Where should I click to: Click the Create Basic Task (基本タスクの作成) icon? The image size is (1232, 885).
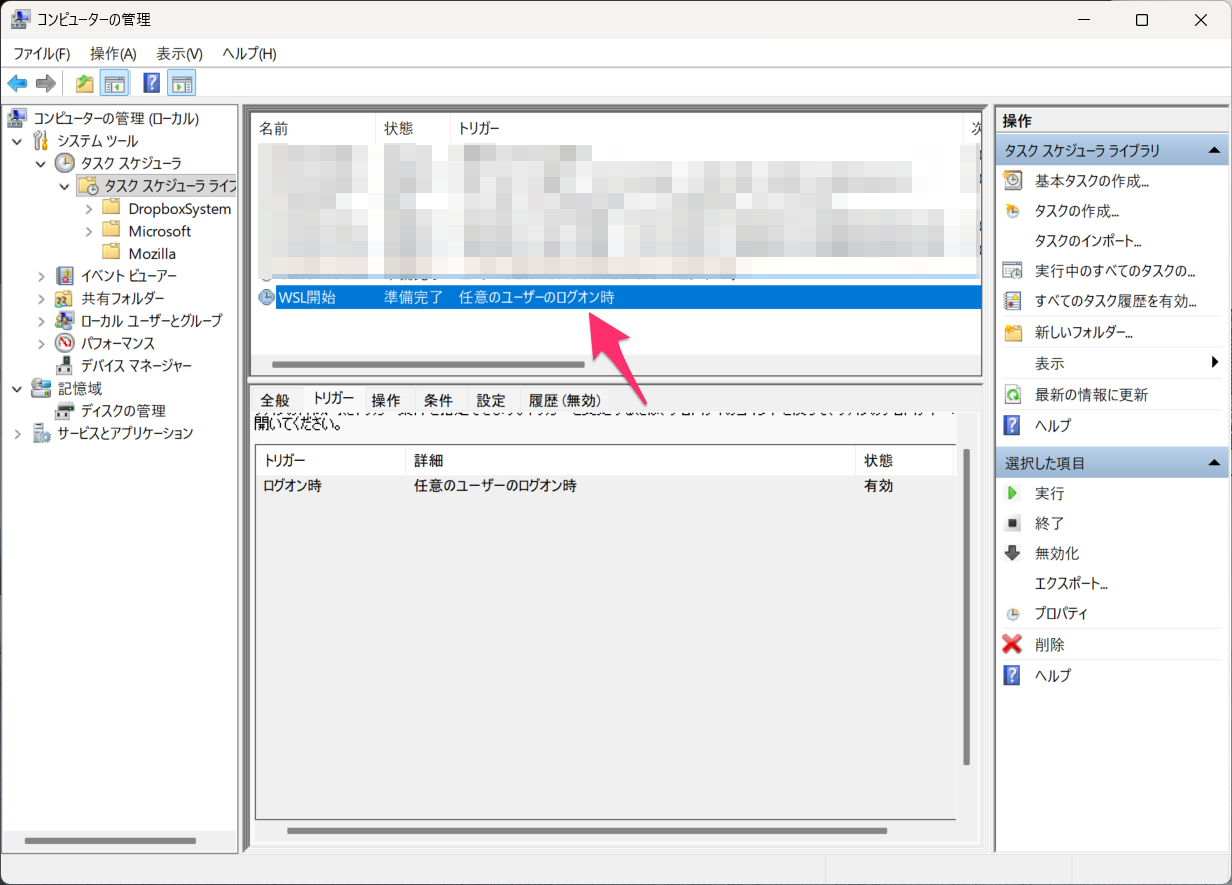coord(1012,181)
